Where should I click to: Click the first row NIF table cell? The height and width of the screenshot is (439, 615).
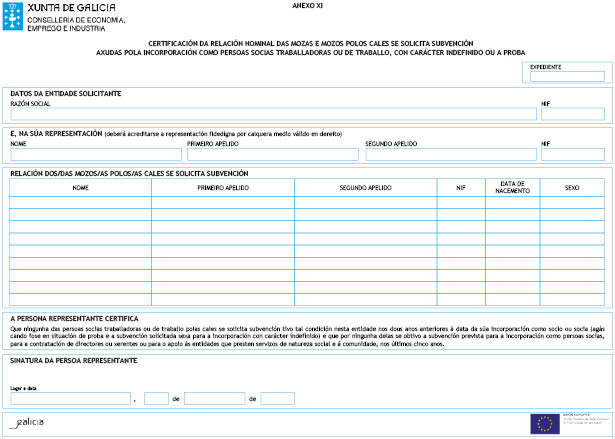tap(460, 202)
